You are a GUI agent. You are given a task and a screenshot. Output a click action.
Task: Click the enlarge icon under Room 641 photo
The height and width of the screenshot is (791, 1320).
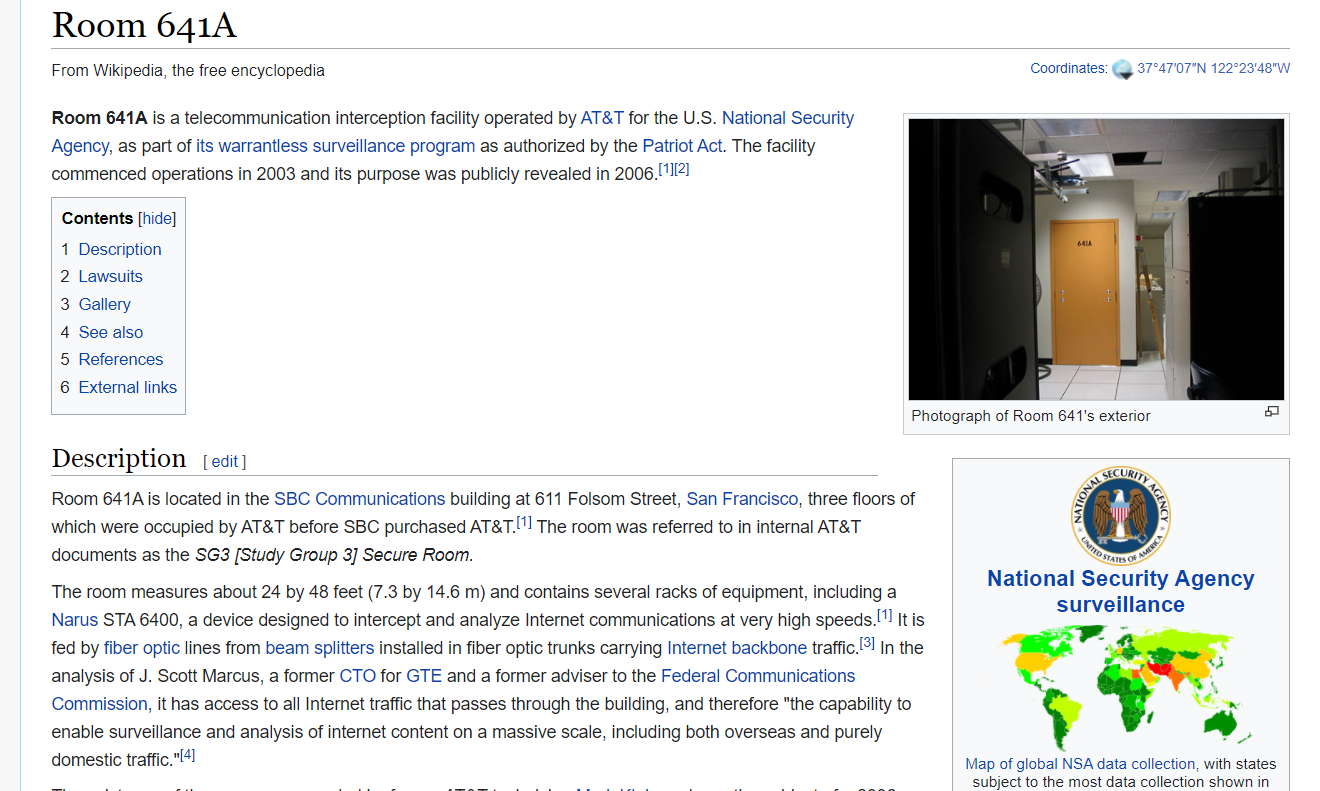tap(1272, 412)
